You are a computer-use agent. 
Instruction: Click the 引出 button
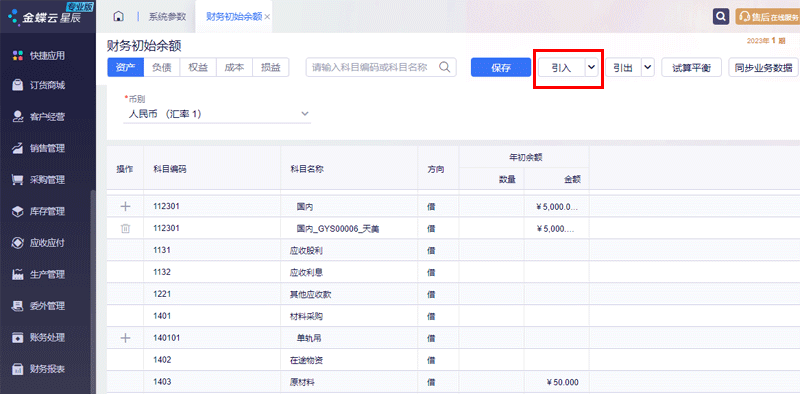click(x=623, y=68)
